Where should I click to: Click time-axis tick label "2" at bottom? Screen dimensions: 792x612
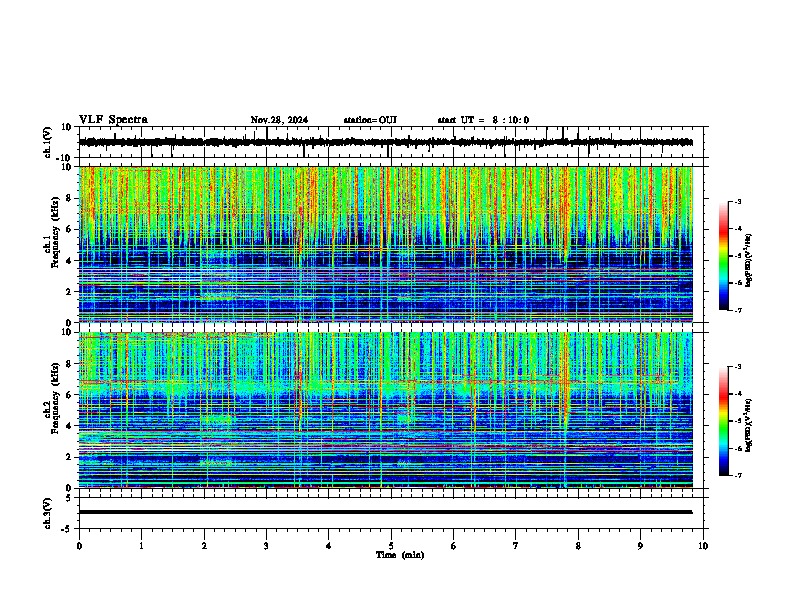coord(204,546)
